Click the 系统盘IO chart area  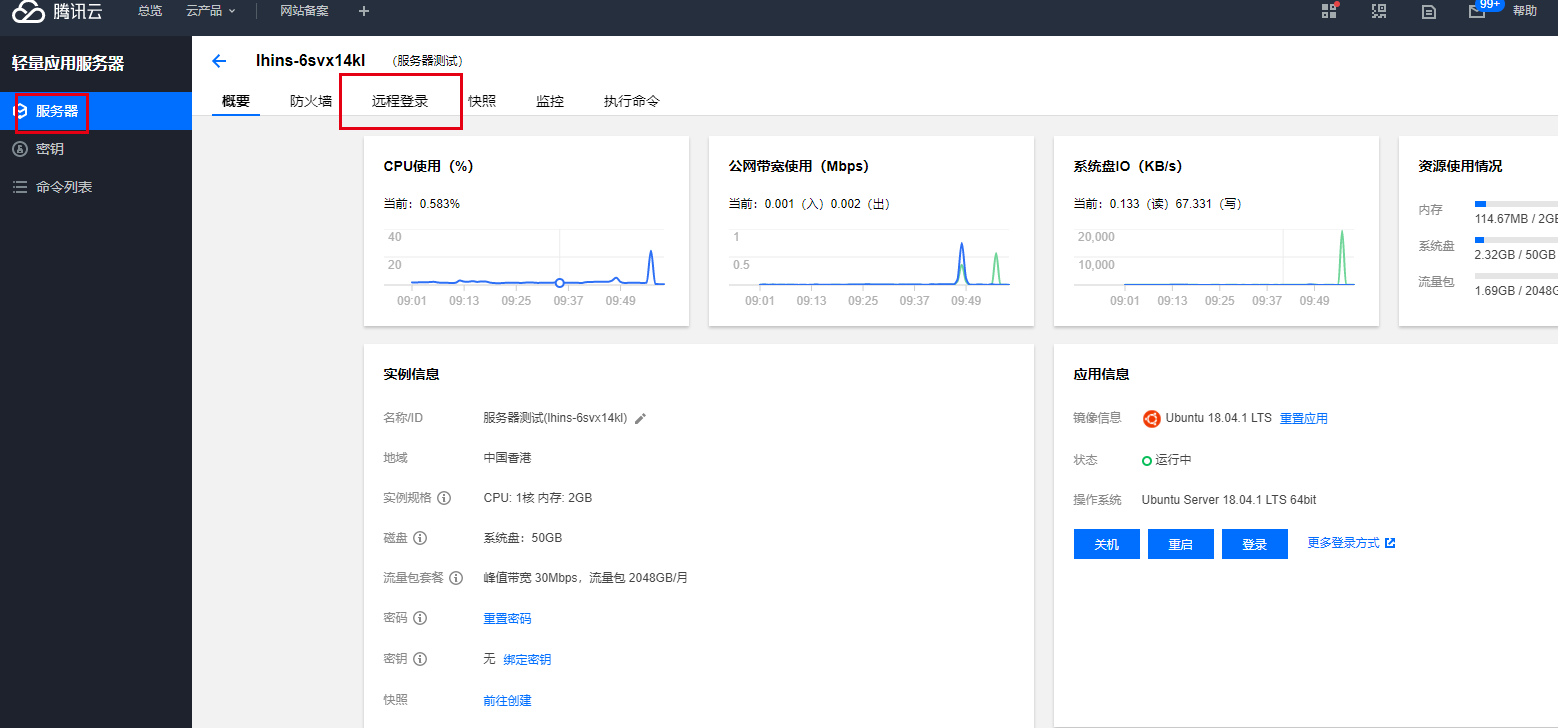1214,258
